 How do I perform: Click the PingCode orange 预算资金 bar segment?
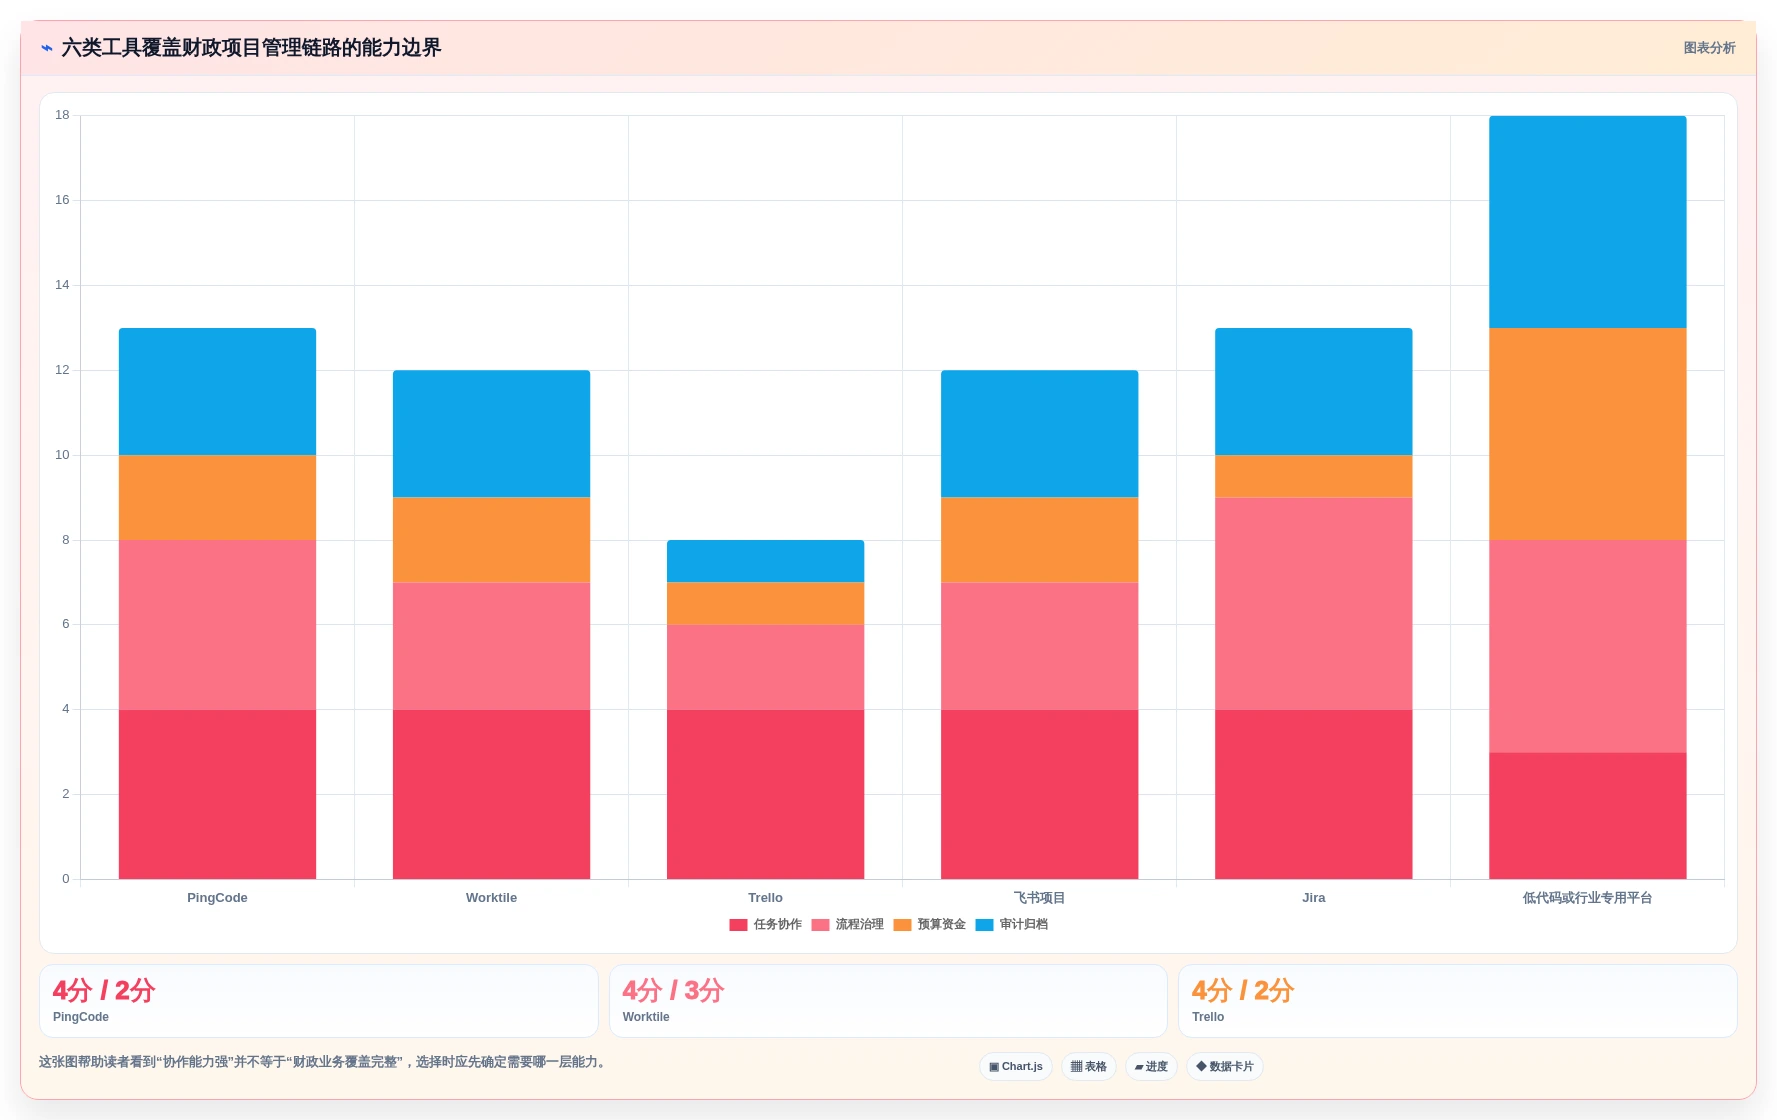tap(217, 498)
